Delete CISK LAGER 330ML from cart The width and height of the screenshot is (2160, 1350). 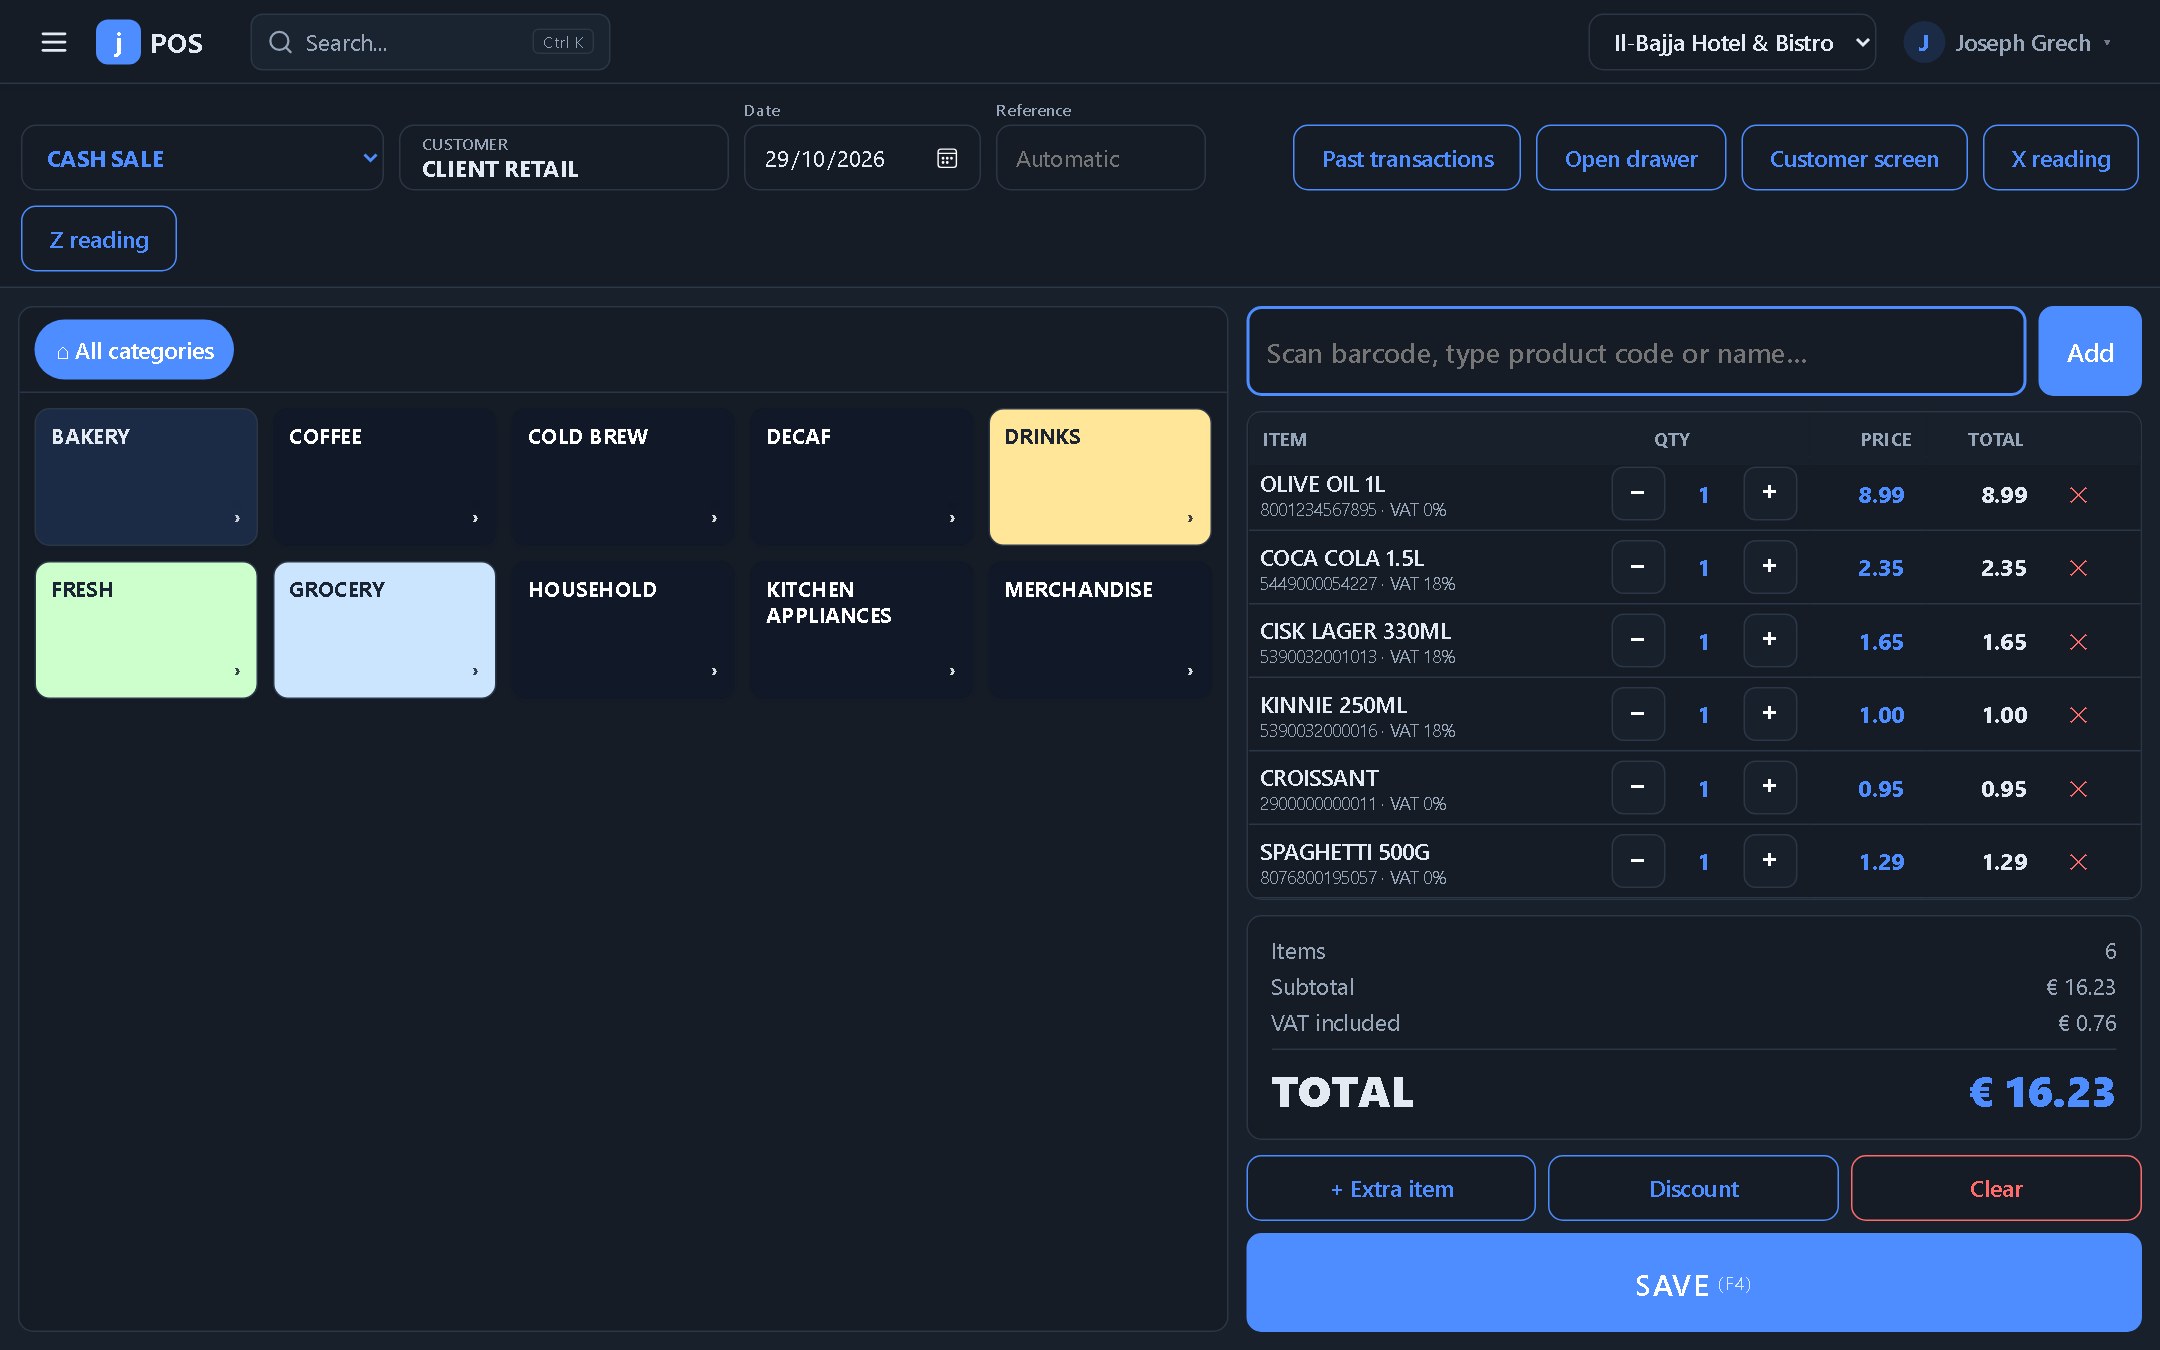(2078, 642)
